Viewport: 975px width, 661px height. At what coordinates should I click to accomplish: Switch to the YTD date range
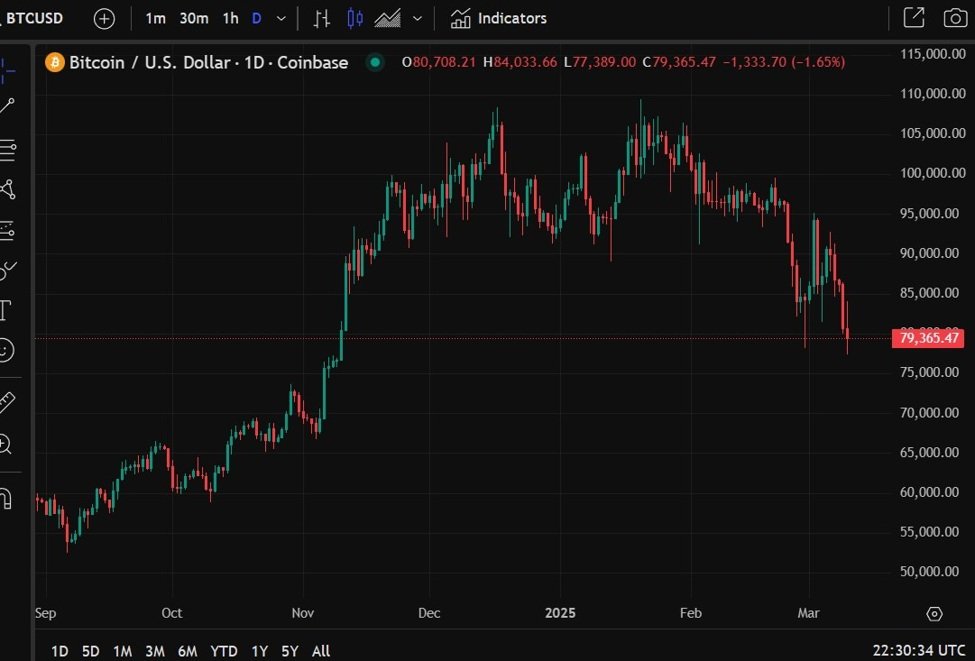point(224,651)
